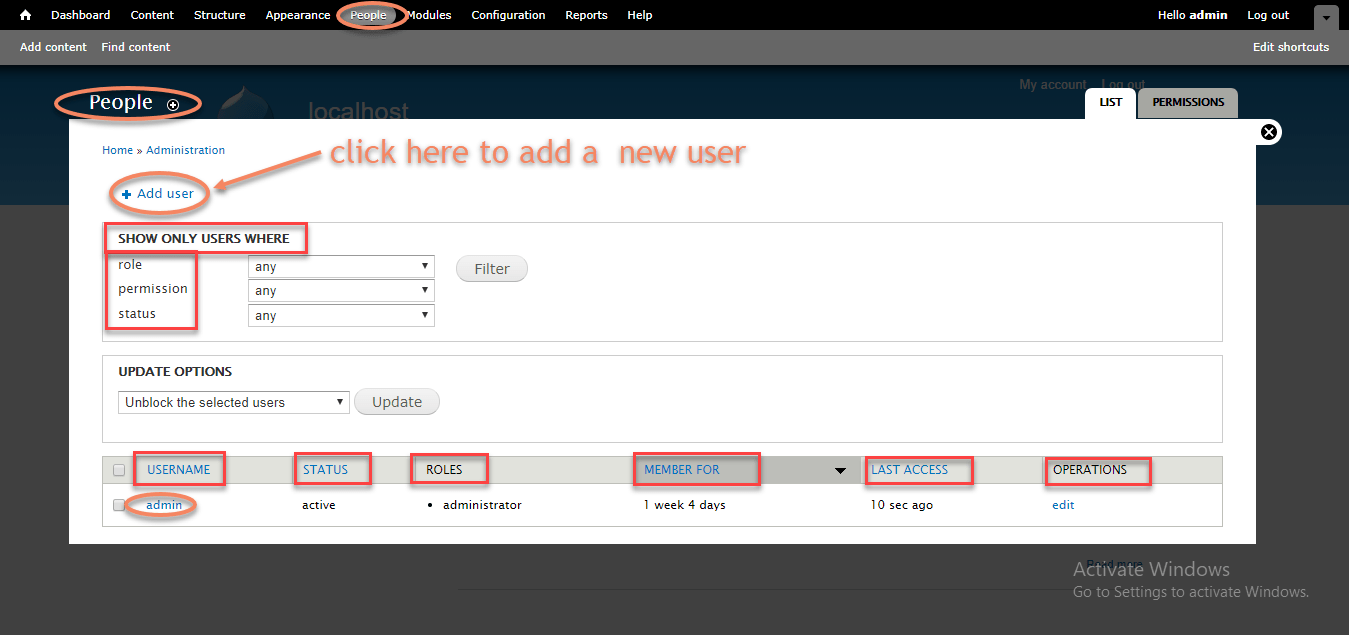This screenshot has height=635, width=1349.
Task: Open the Dashboard menu
Action: coord(81,15)
